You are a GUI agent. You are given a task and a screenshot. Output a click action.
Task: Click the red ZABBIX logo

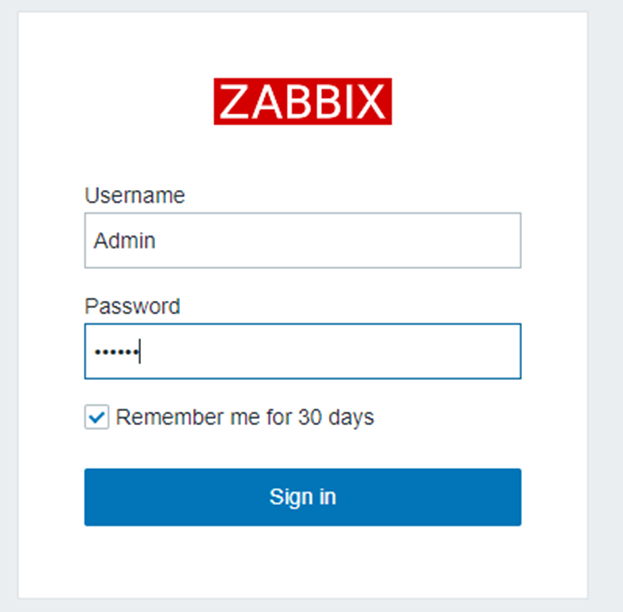pyautogui.click(x=302, y=101)
